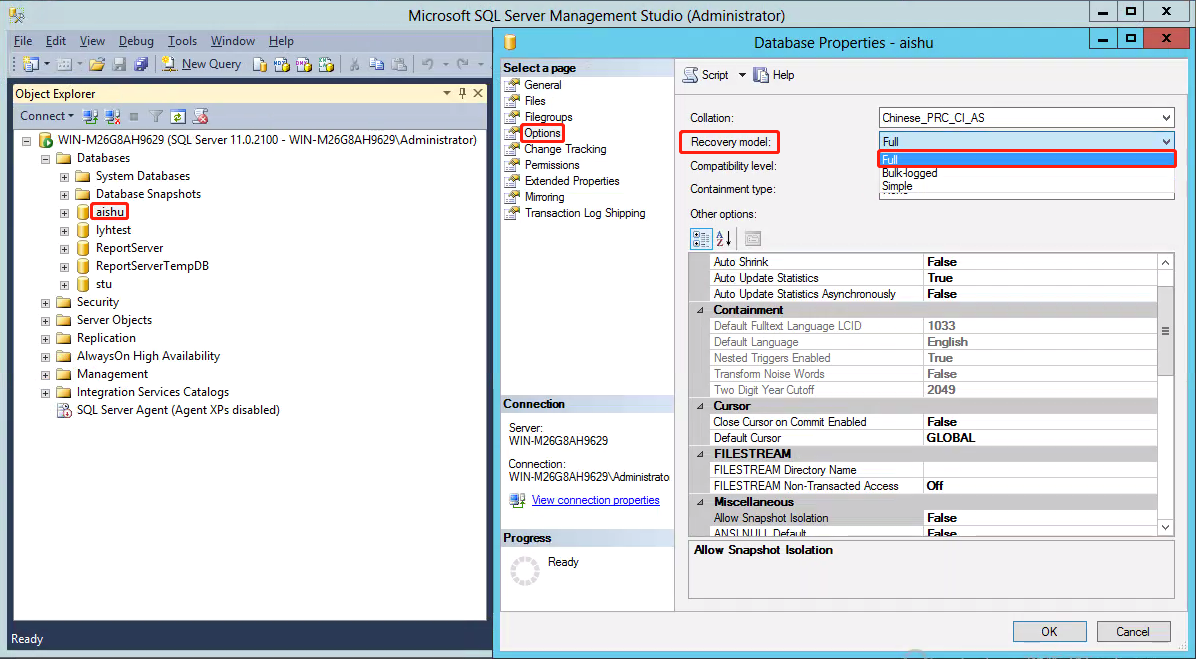Open the Window menu
Viewport: 1196px width, 659px height.
pyautogui.click(x=233, y=41)
